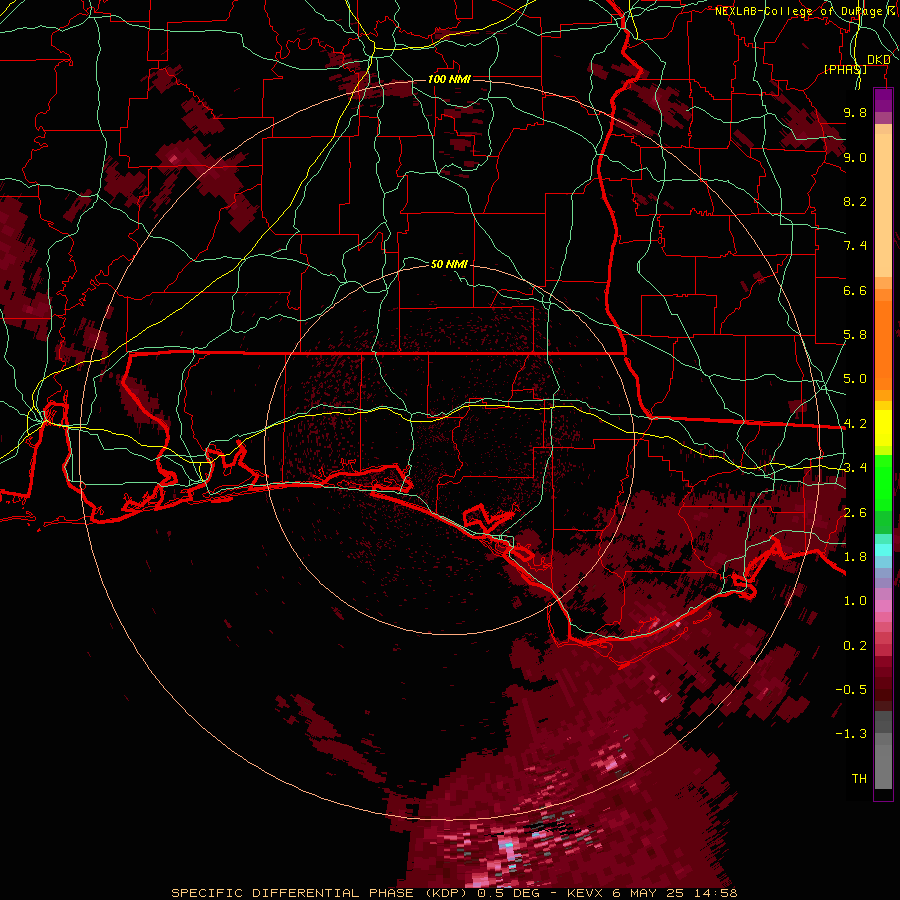The width and height of the screenshot is (900, 900).
Task: Click the 7.4 scale value label
Action: coord(855,246)
